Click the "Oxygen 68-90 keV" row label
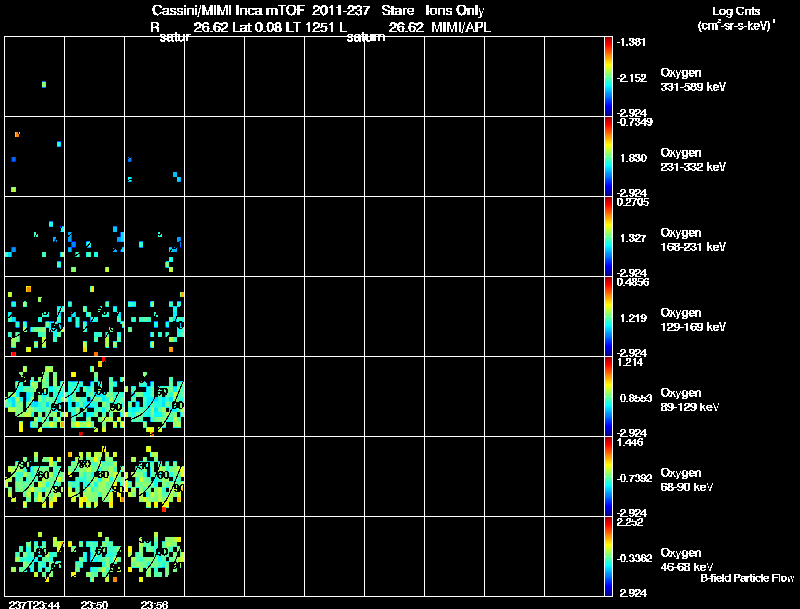The image size is (800, 609). click(687, 480)
